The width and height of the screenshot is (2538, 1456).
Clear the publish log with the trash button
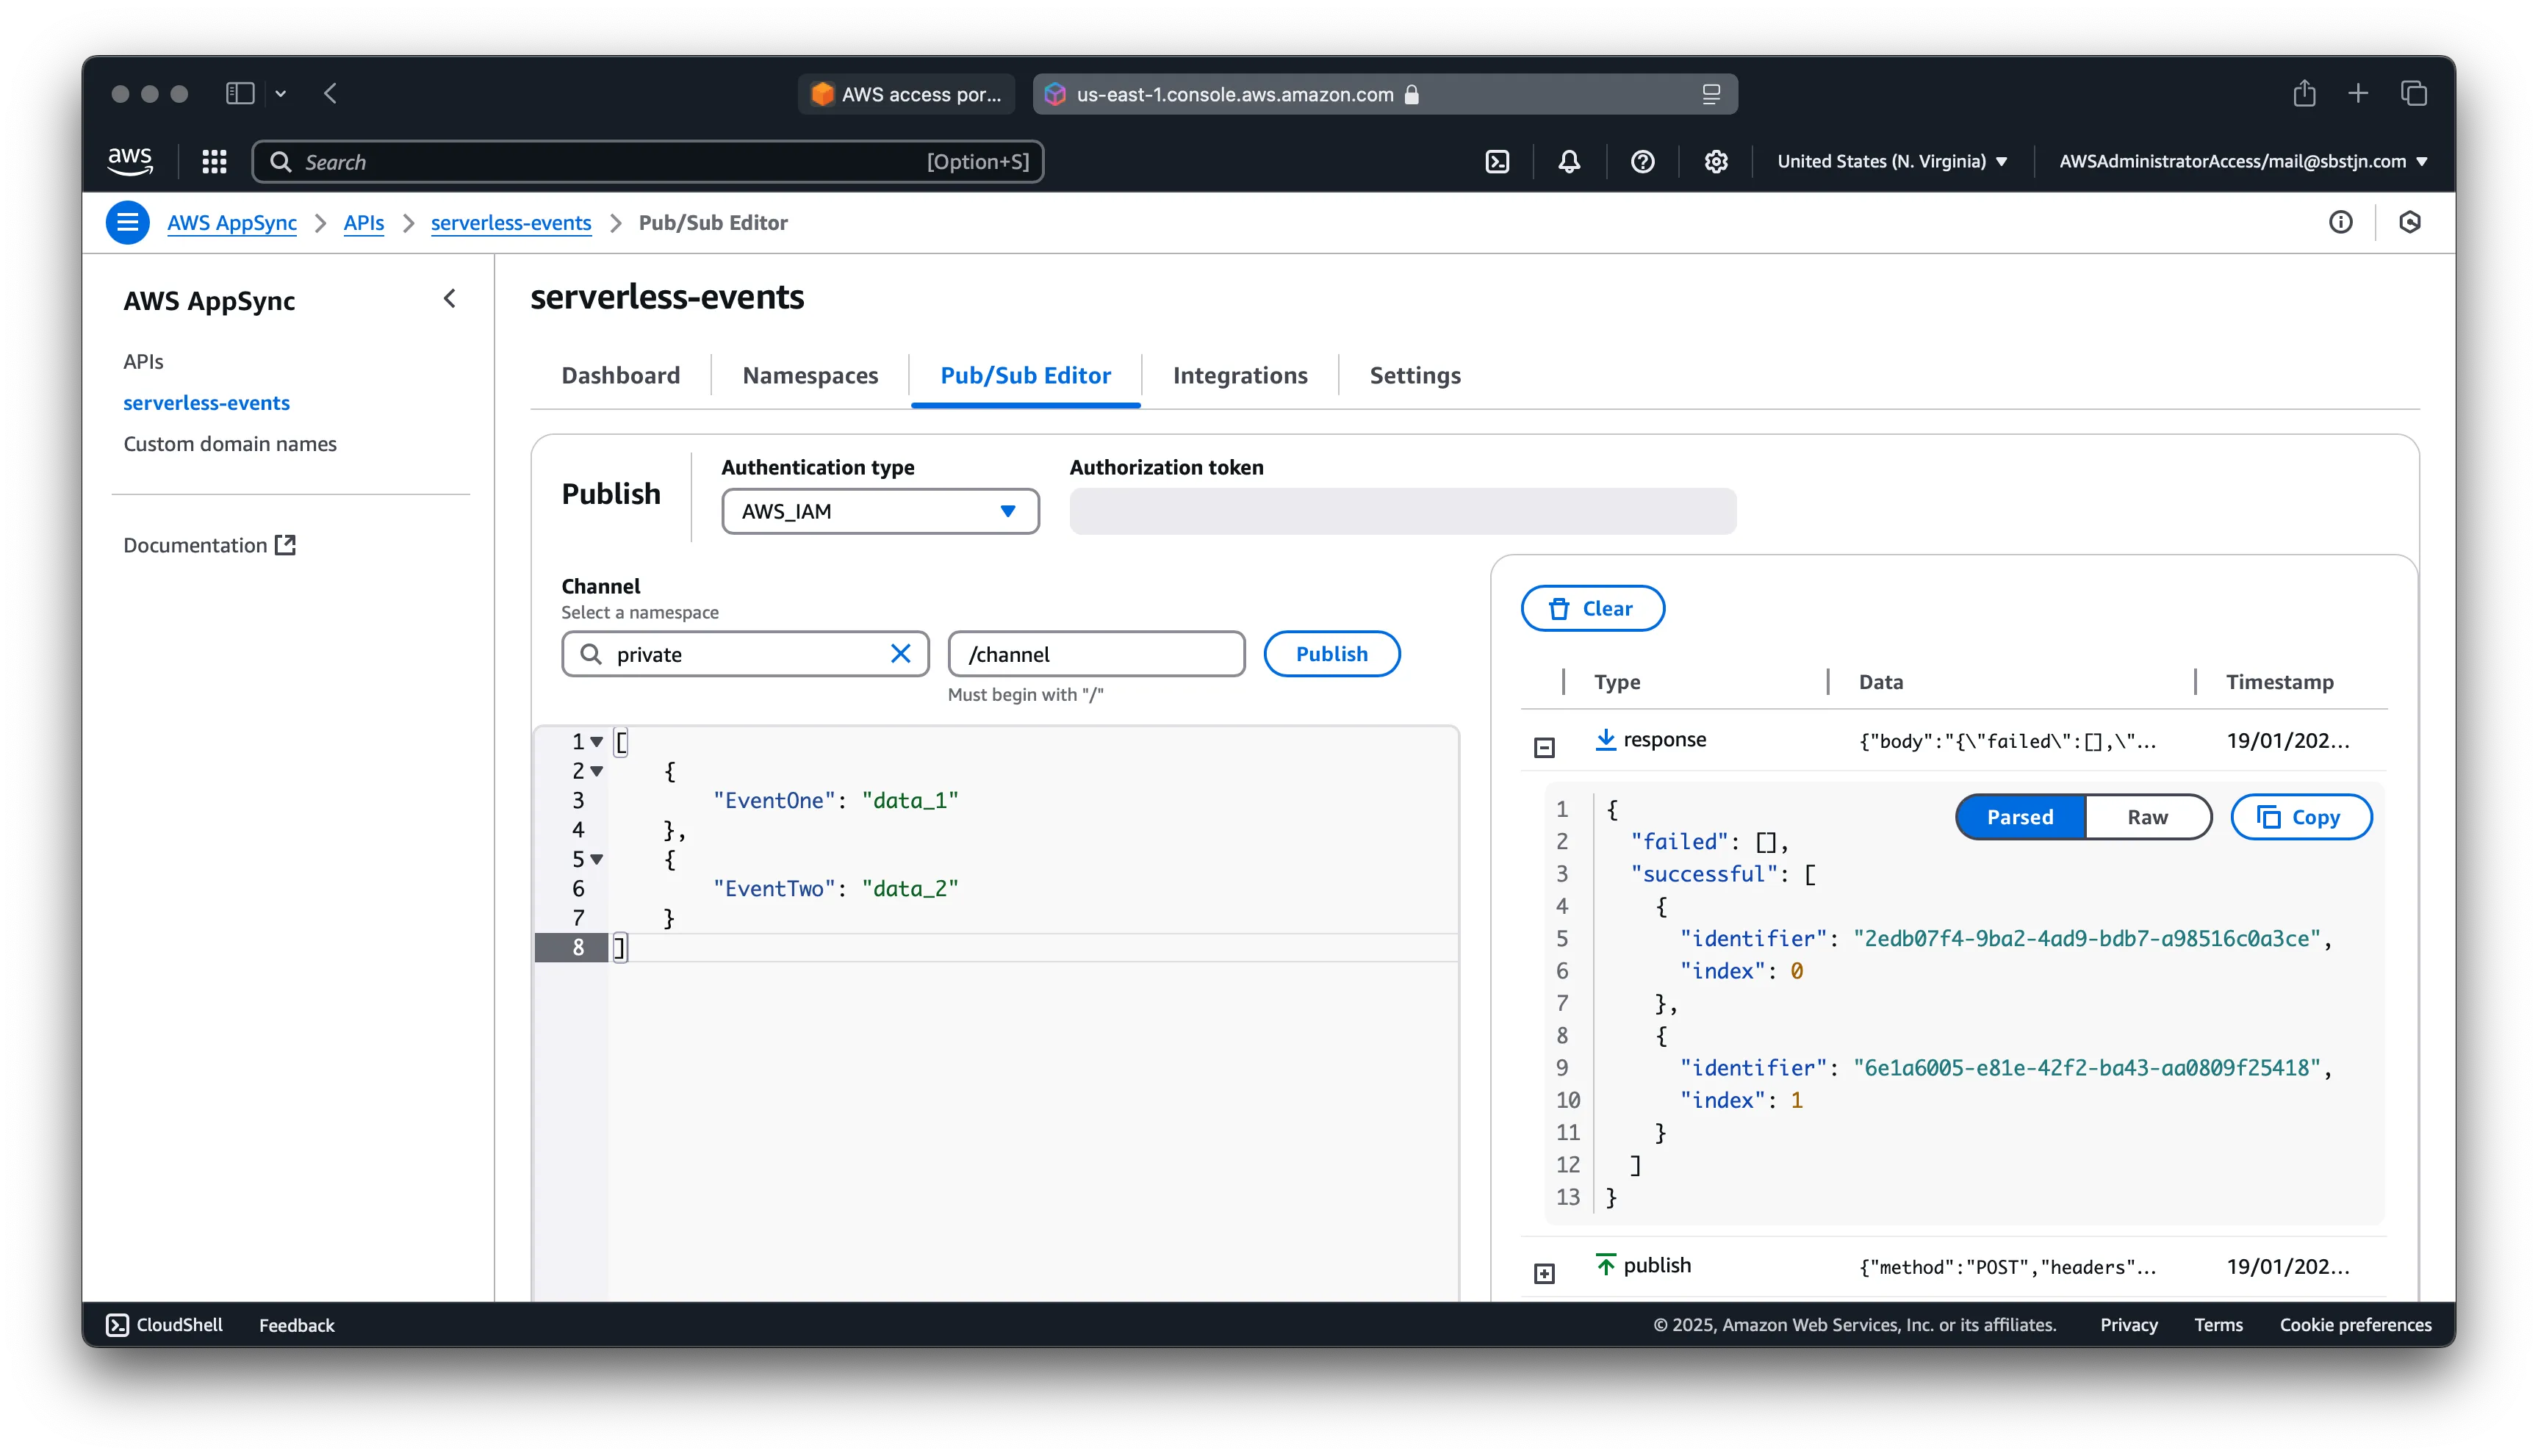point(1592,608)
